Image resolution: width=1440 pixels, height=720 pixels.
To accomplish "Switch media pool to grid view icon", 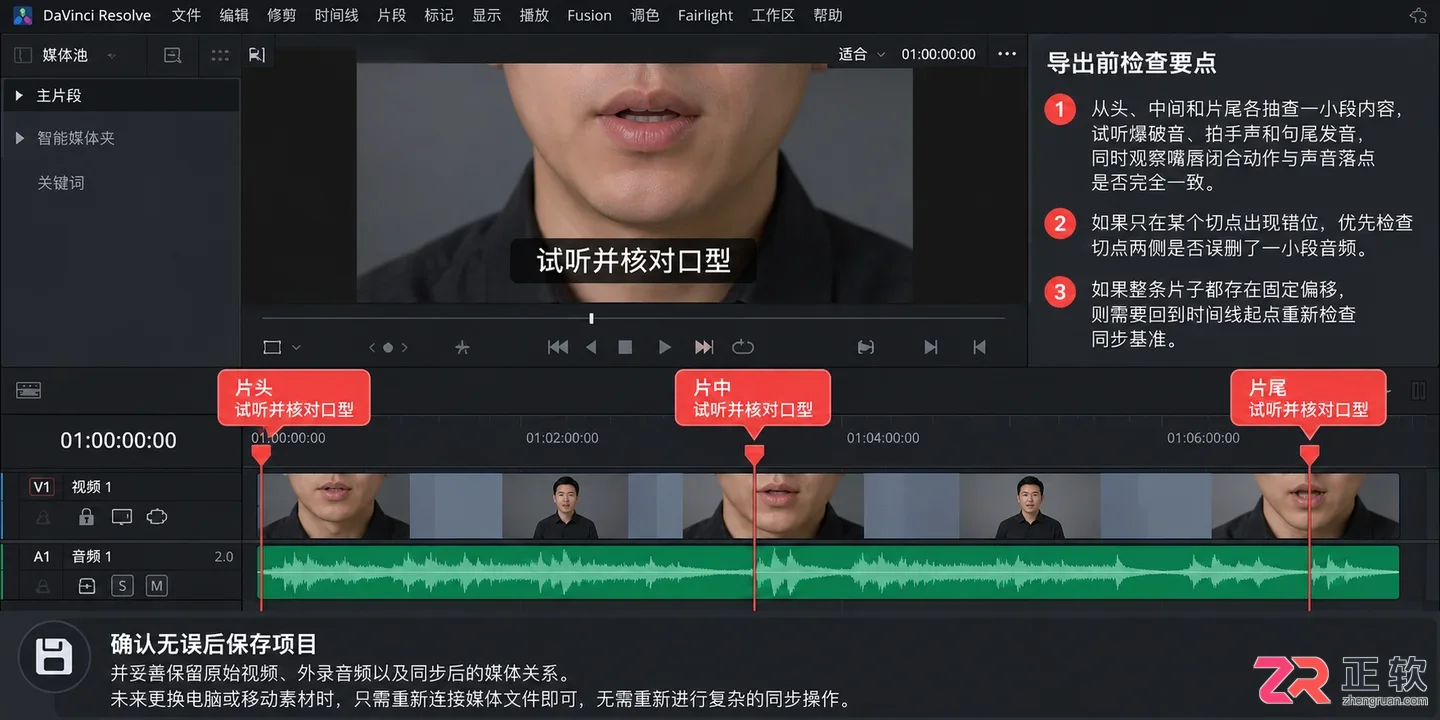I will [220, 56].
